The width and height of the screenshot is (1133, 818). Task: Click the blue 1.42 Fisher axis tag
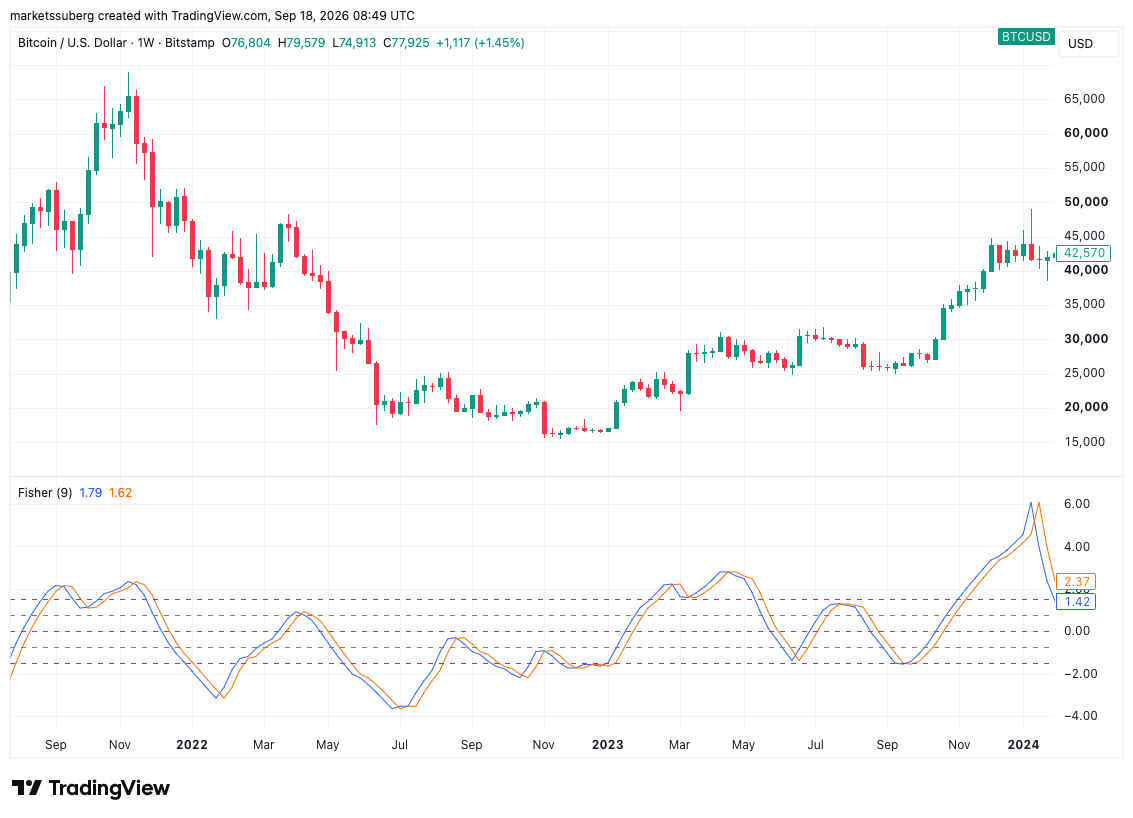click(1076, 601)
